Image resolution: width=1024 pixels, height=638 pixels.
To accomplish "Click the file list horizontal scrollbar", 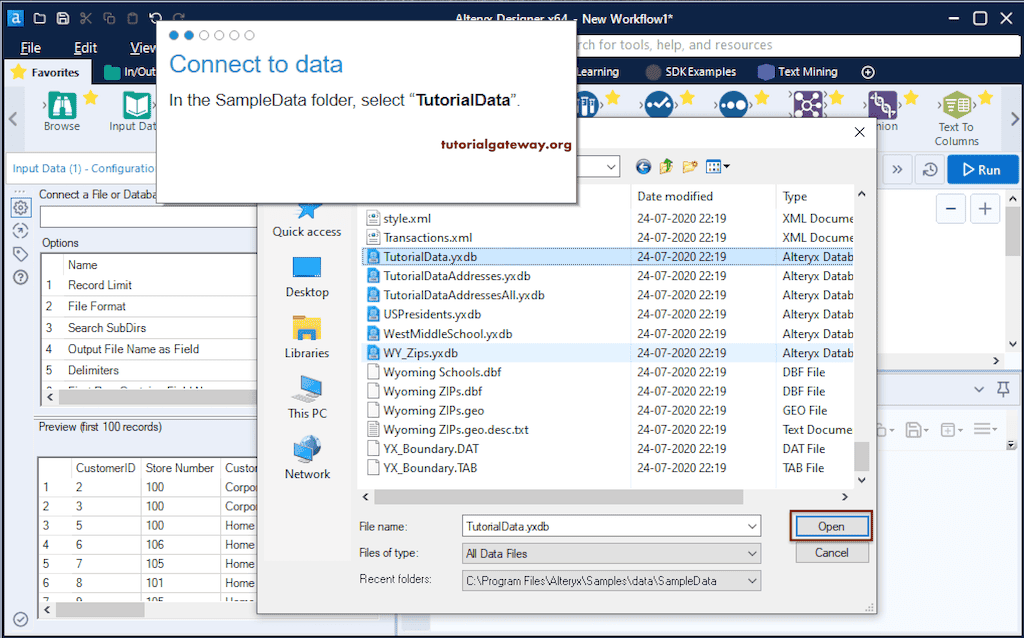I will tap(558, 497).
